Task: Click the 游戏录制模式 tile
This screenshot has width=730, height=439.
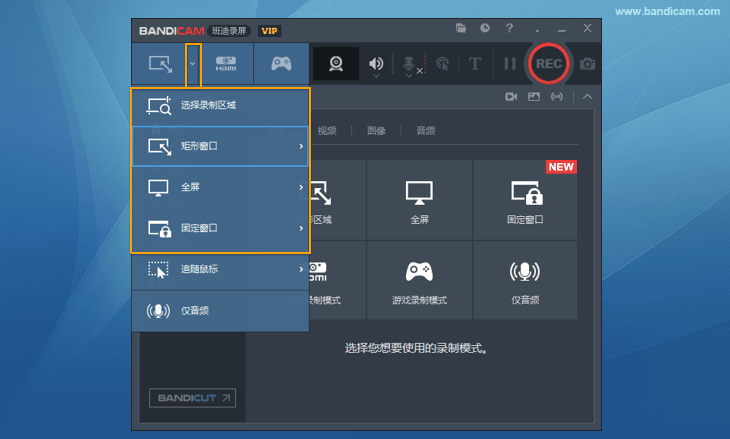Action: (x=419, y=280)
